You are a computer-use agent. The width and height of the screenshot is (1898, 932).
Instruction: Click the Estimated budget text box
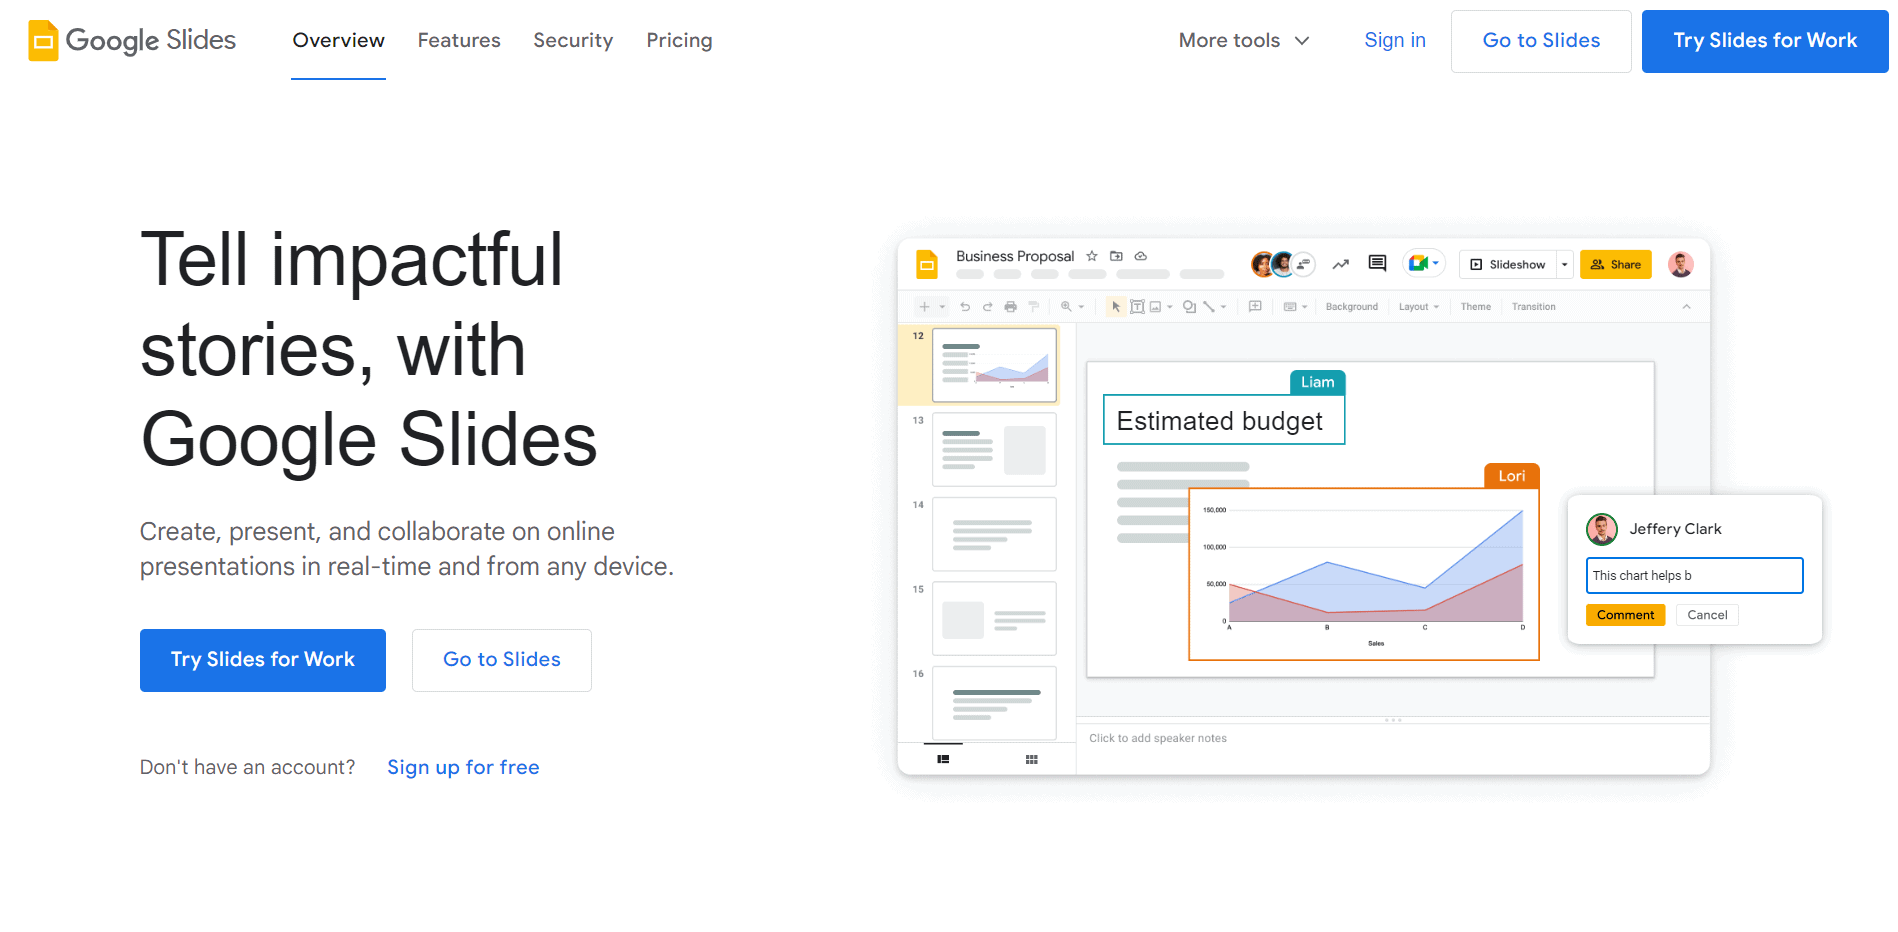point(1224,420)
